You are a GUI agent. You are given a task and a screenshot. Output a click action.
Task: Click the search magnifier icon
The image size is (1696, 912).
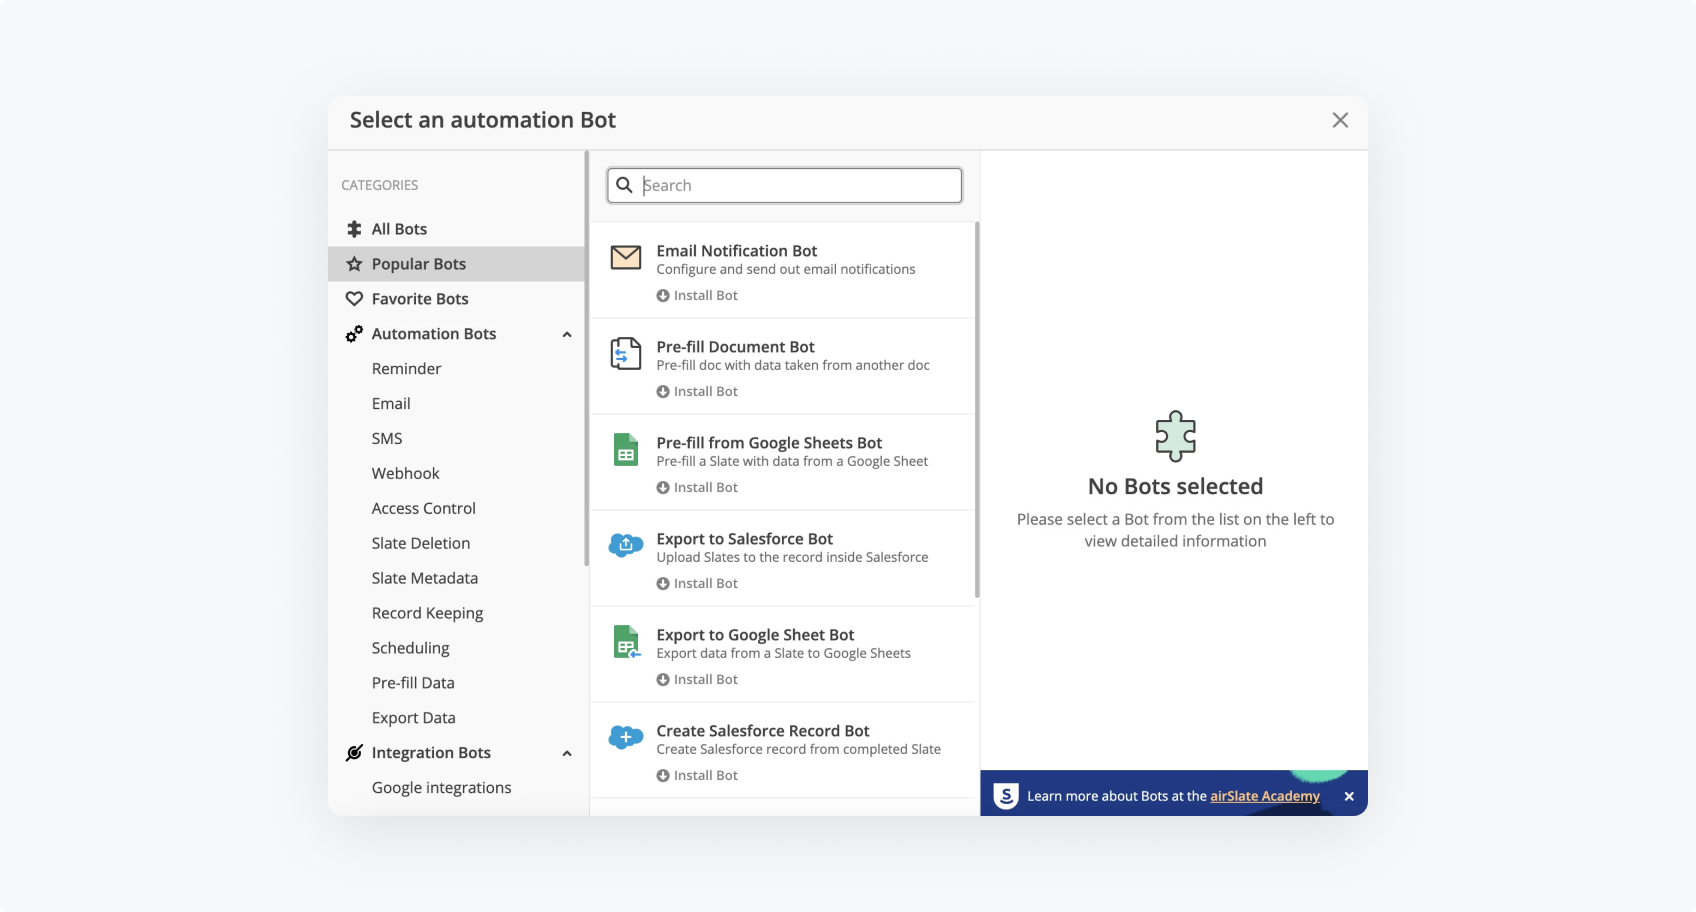[x=625, y=185]
